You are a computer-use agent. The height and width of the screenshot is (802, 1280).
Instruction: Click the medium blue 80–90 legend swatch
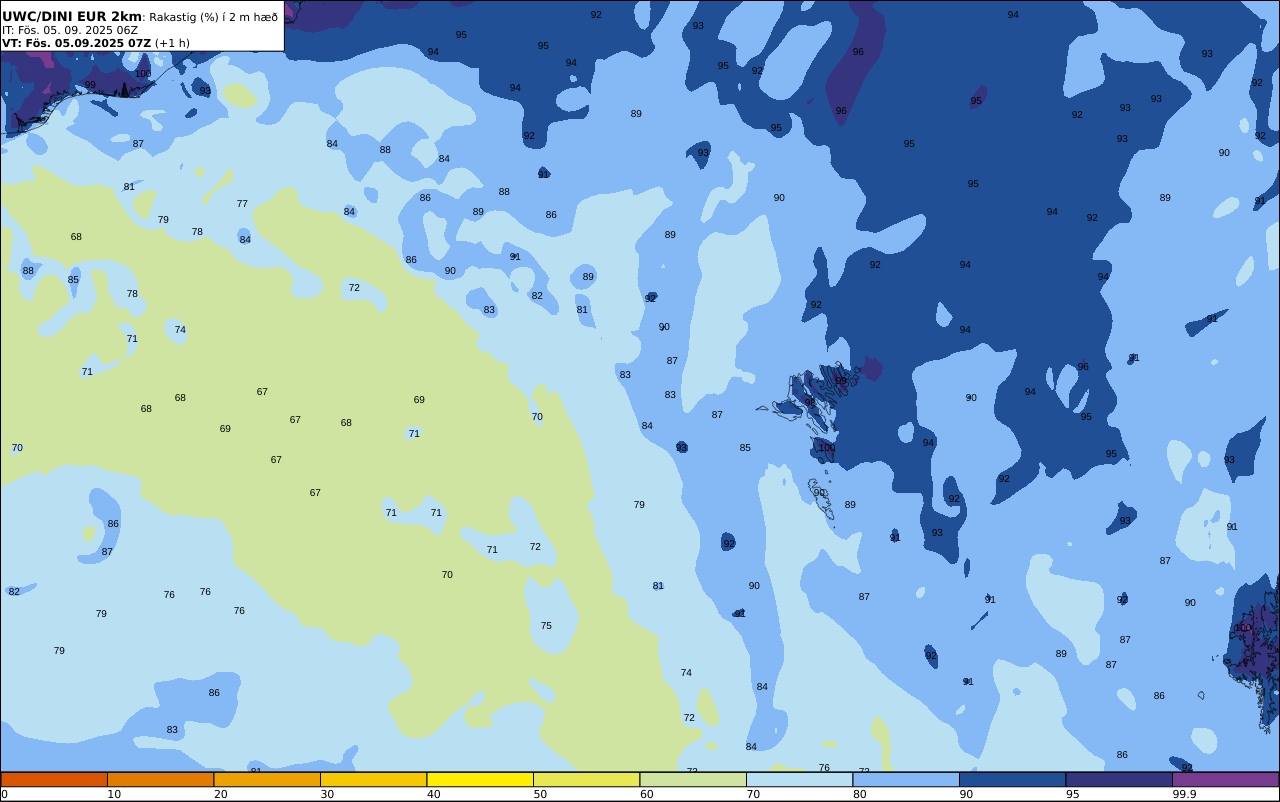click(906, 779)
